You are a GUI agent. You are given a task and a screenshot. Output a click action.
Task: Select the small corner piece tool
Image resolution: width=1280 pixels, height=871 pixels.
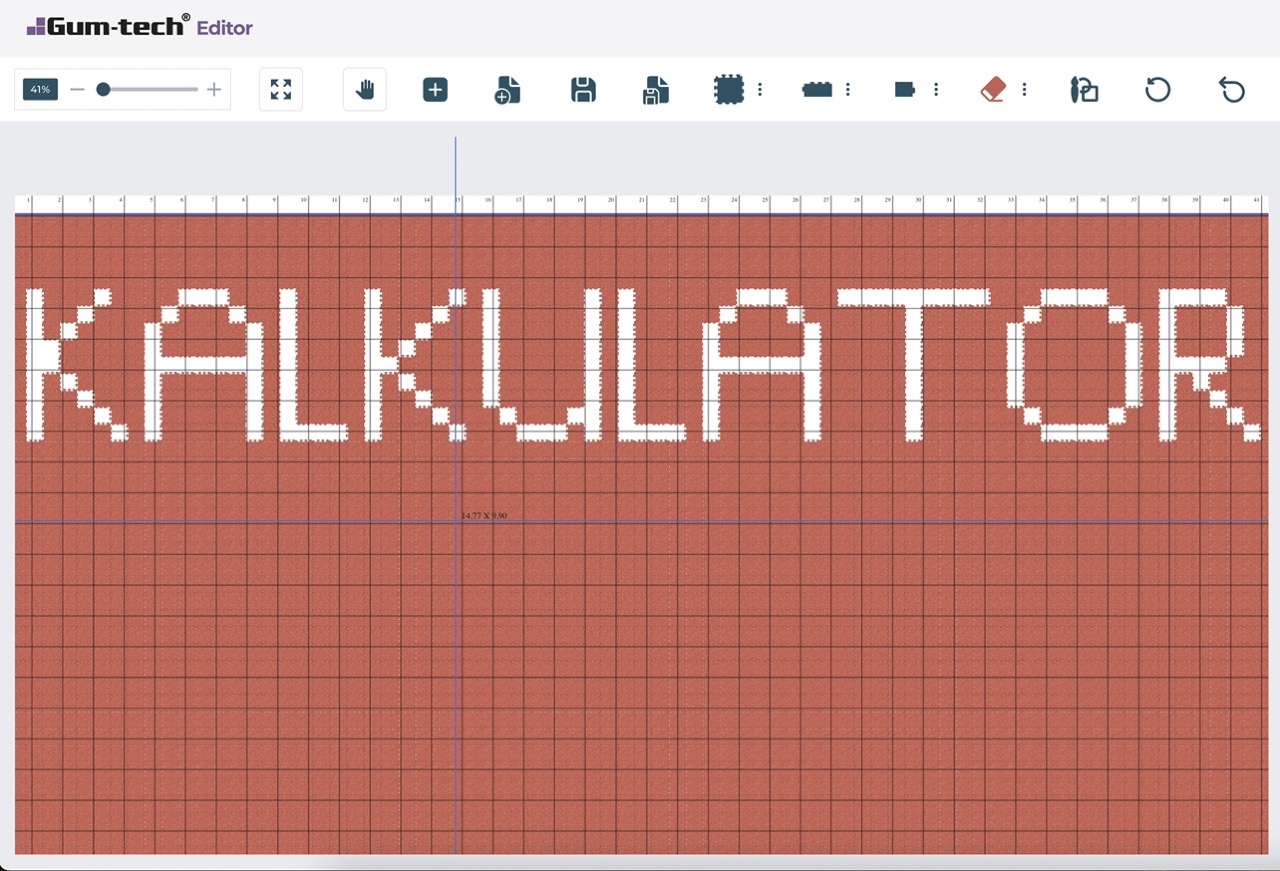click(905, 90)
